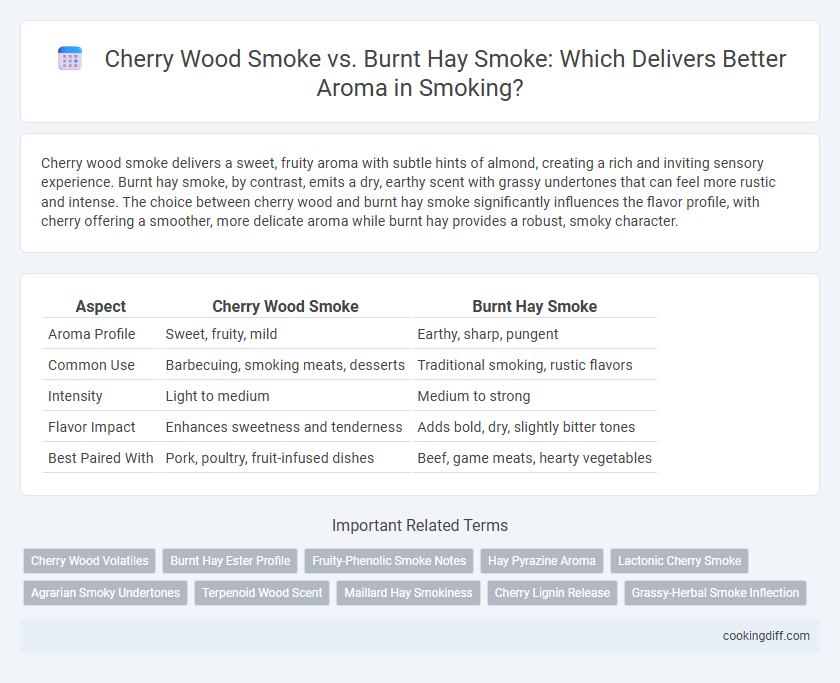Screen dimensions: 840x683
Task: Open the Cherry Wood Volatiles tag
Action: coord(89,561)
